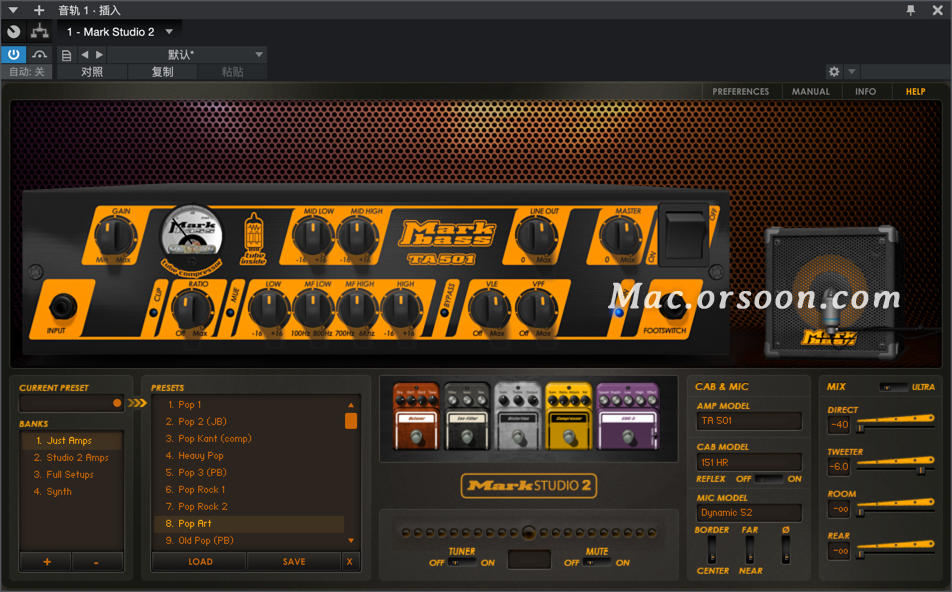Click the plus icon to add an insert

click(x=39, y=10)
